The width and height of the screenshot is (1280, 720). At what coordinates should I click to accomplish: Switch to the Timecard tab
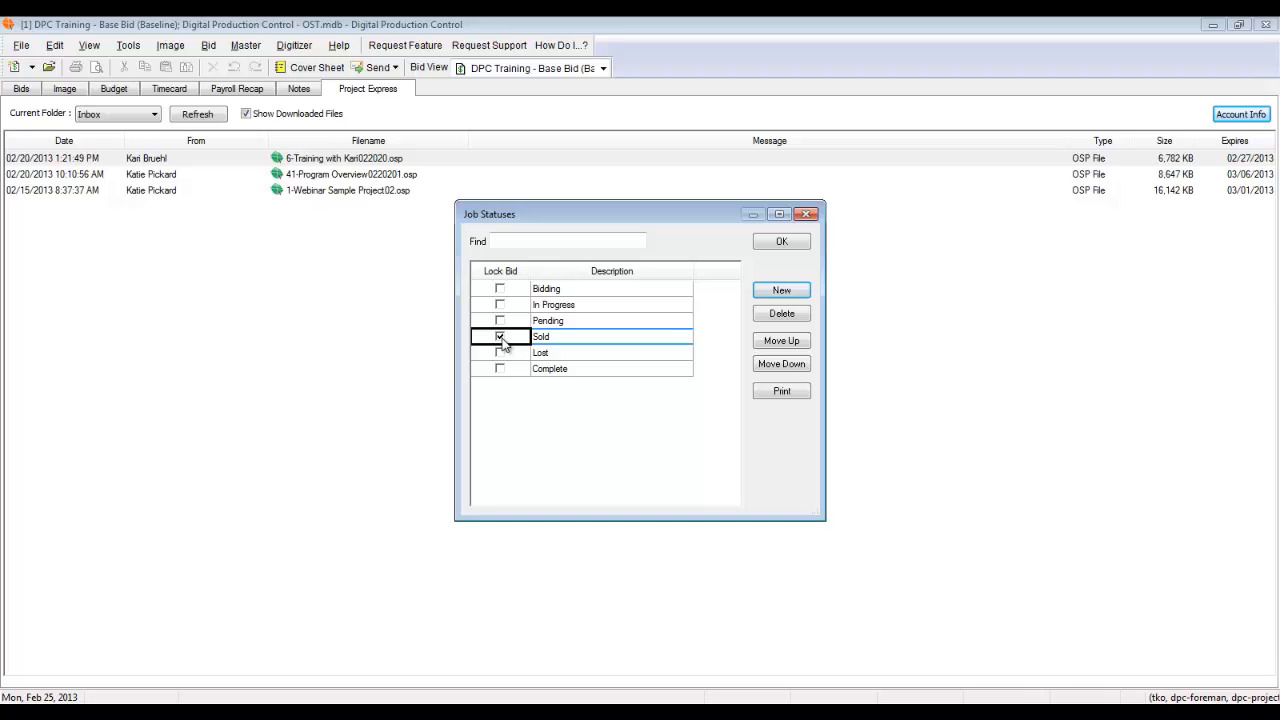pyautogui.click(x=169, y=89)
